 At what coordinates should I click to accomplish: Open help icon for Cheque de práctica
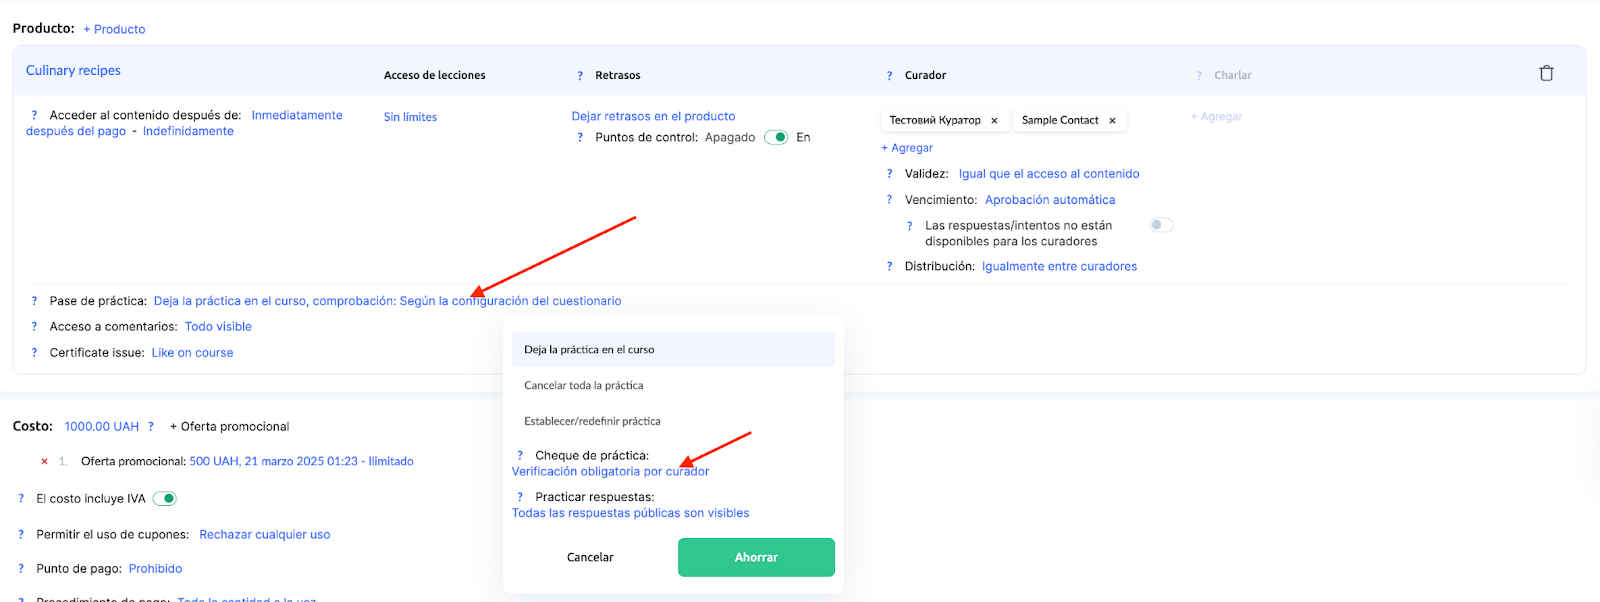[520, 456]
